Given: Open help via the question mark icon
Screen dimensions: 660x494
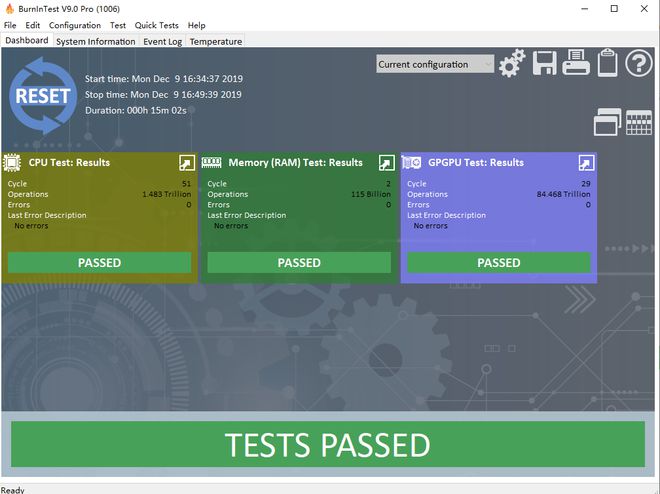Looking at the screenshot, I should [x=639, y=63].
